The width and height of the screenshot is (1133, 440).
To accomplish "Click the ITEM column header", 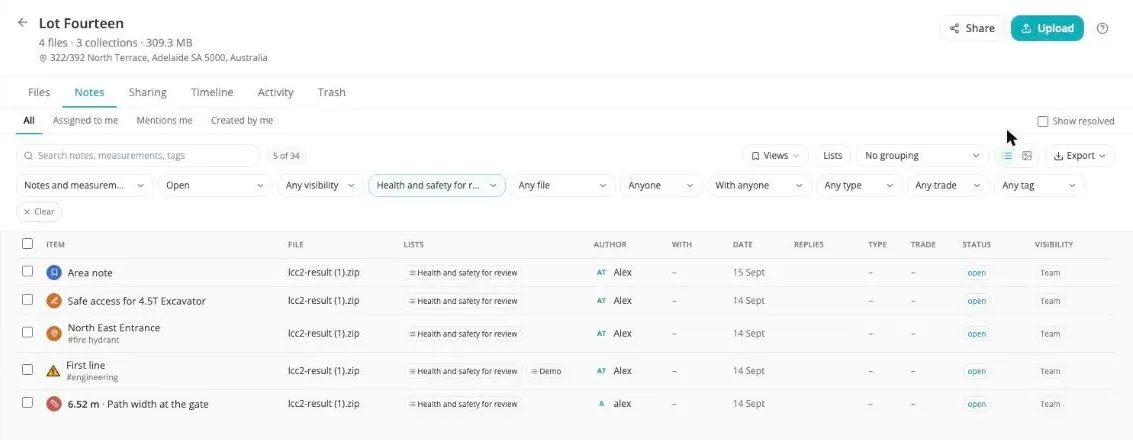I will tap(56, 245).
